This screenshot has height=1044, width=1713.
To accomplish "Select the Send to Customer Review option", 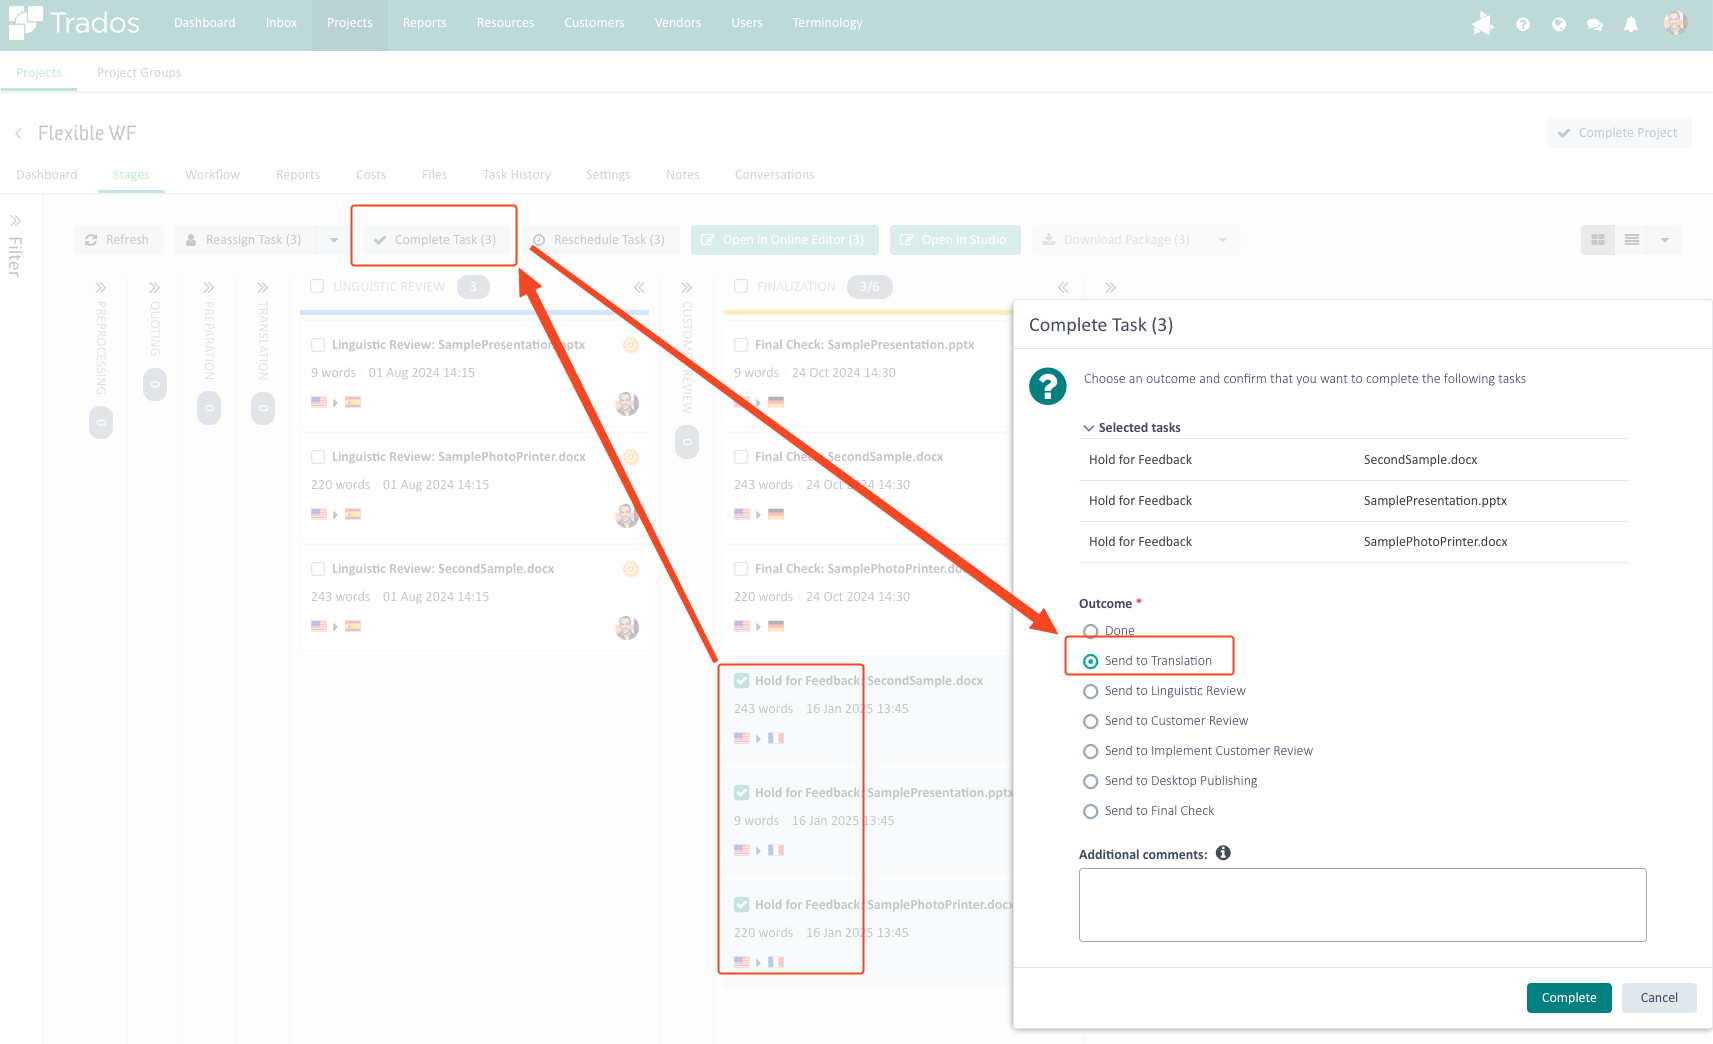I will 1091,721.
